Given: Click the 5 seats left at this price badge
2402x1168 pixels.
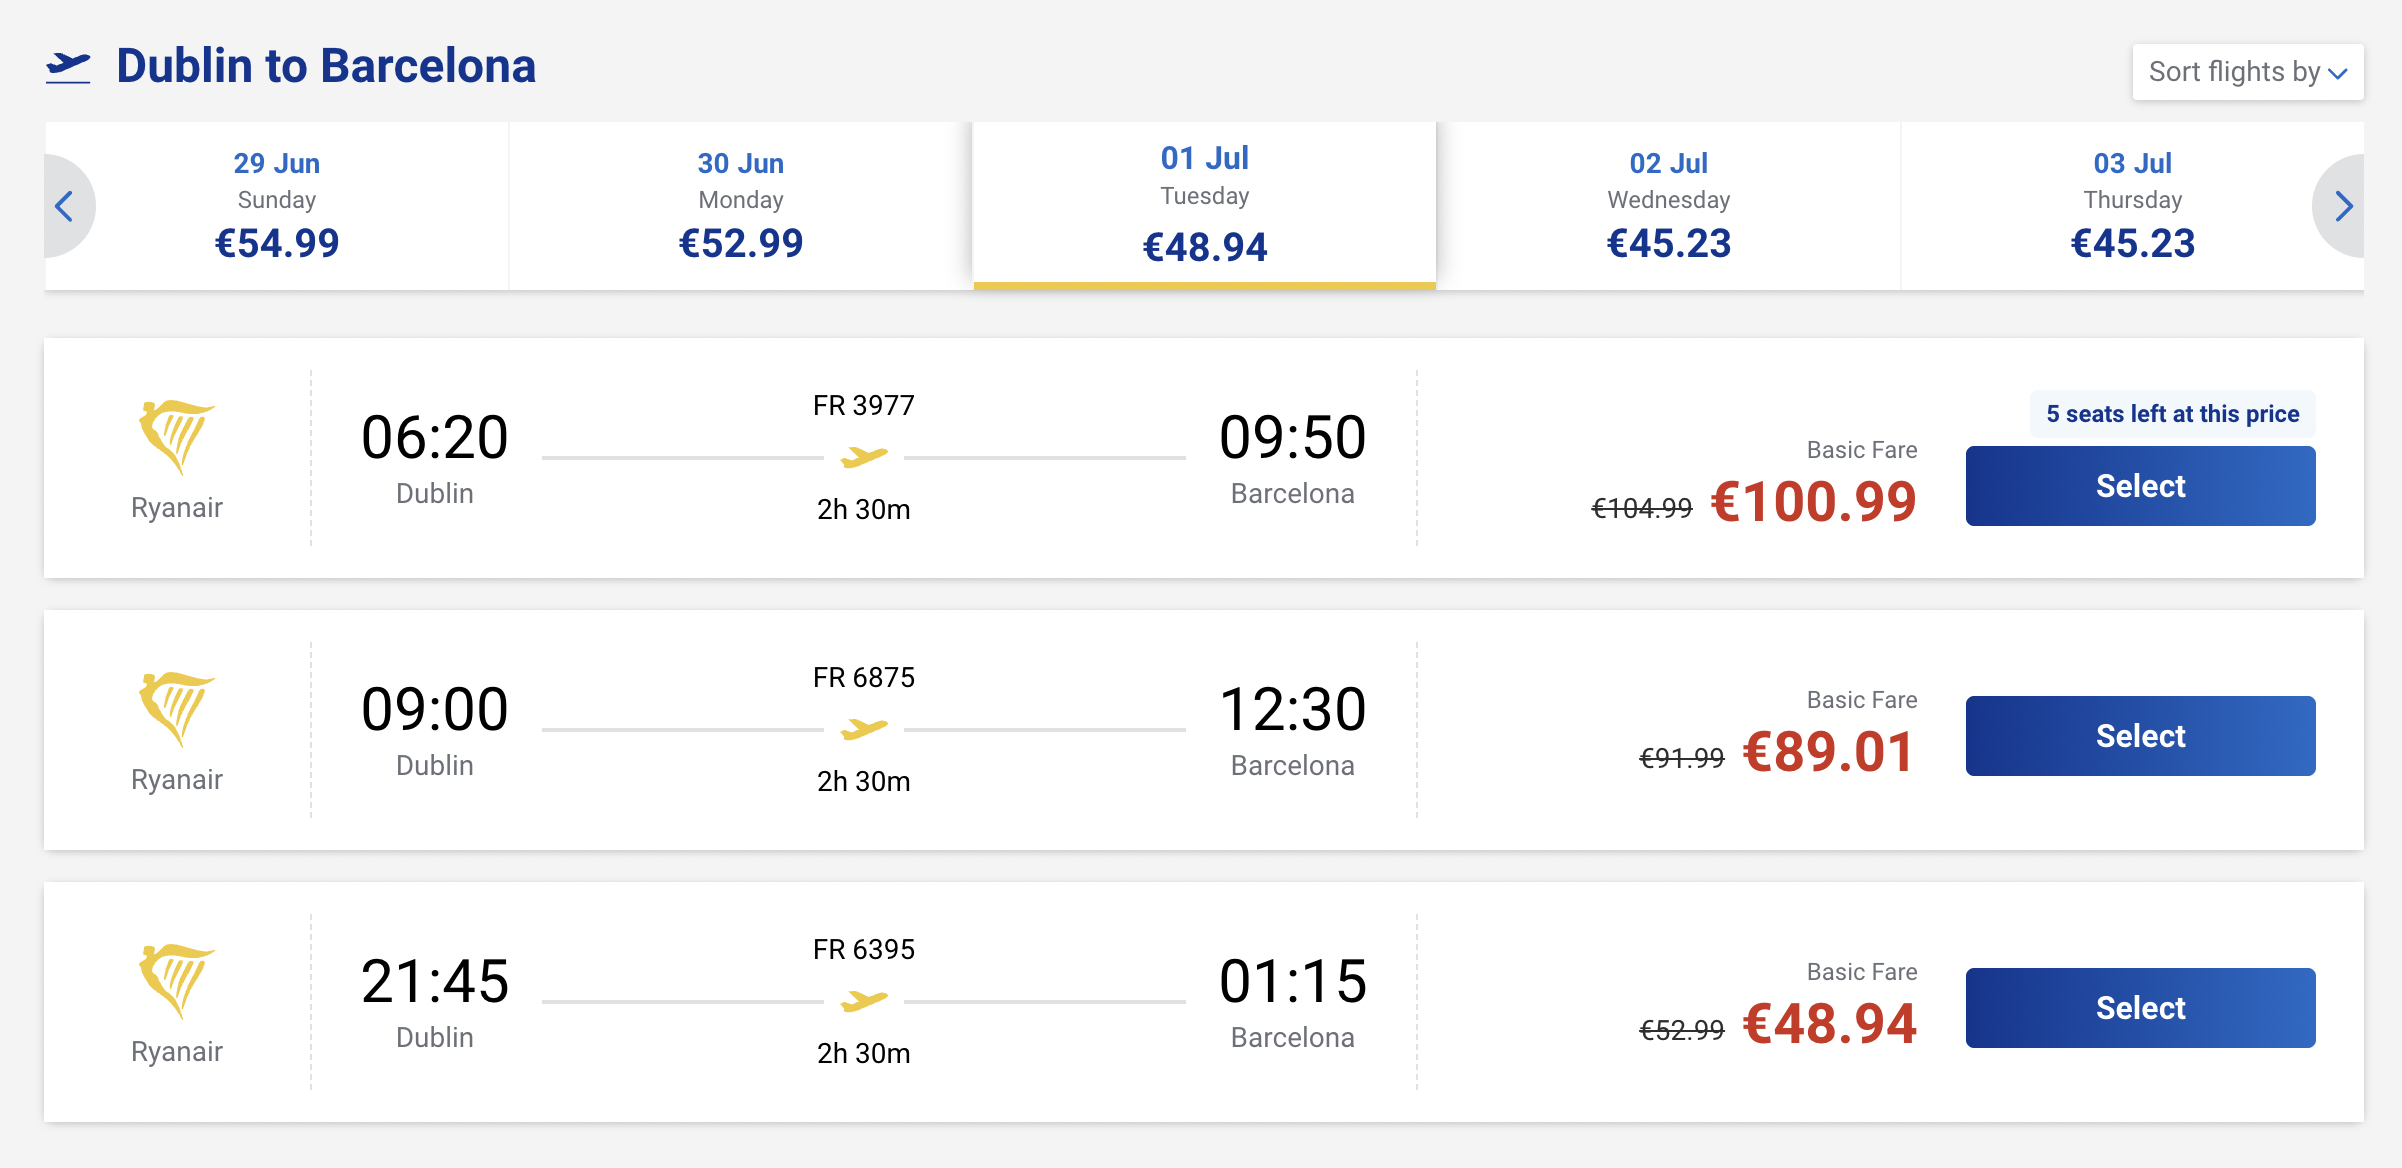Looking at the screenshot, I should click(2172, 414).
